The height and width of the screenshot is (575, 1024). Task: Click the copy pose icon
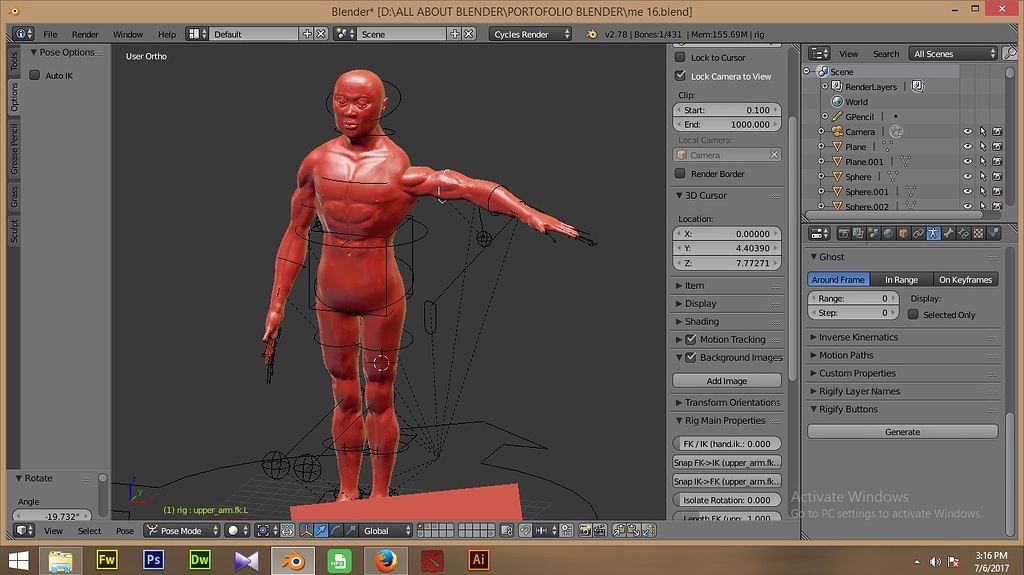(x=620, y=531)
